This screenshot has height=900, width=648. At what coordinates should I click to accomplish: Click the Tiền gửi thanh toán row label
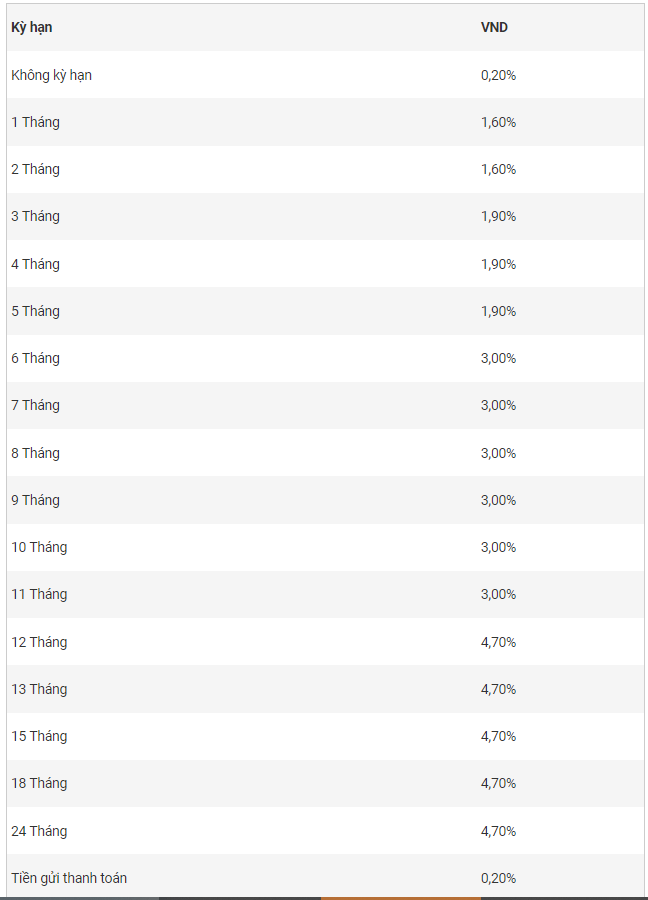click(69, 878)
